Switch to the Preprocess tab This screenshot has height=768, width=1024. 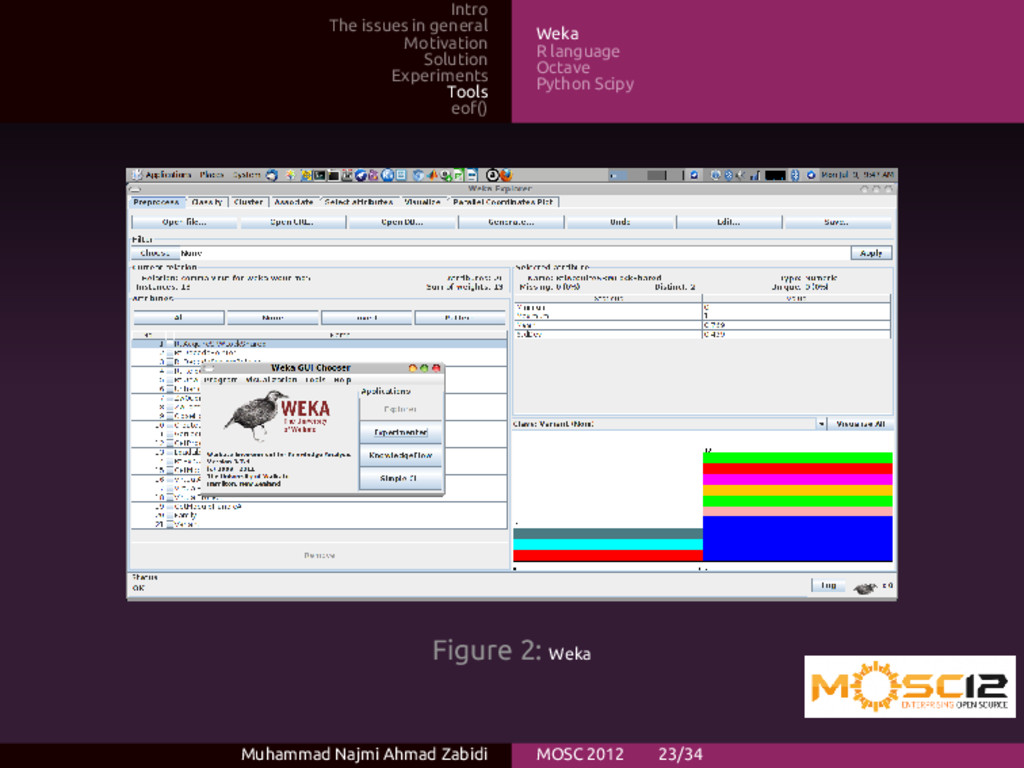(x=156, y=202)
